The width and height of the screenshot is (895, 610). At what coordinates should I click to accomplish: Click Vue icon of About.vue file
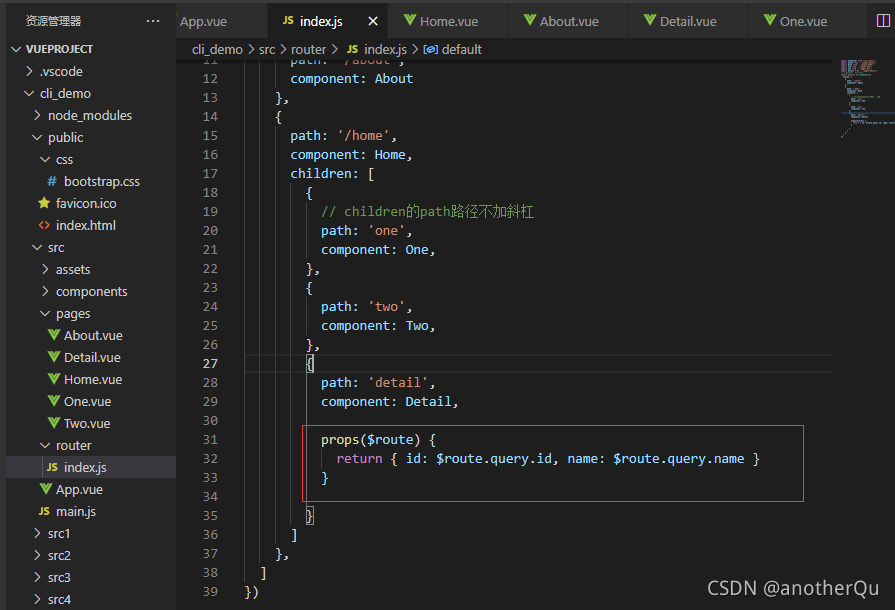[x=54, y=335]
